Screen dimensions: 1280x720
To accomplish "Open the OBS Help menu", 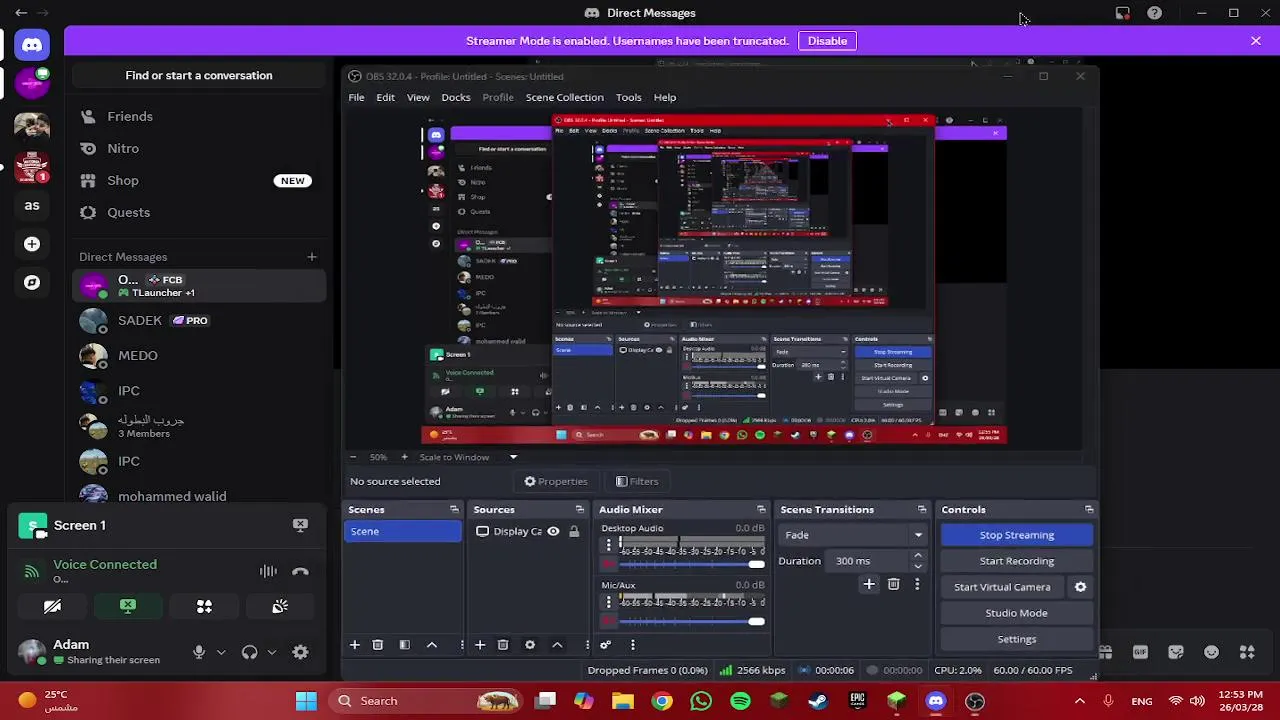I will pyautogui.click(x=665, y=97).
